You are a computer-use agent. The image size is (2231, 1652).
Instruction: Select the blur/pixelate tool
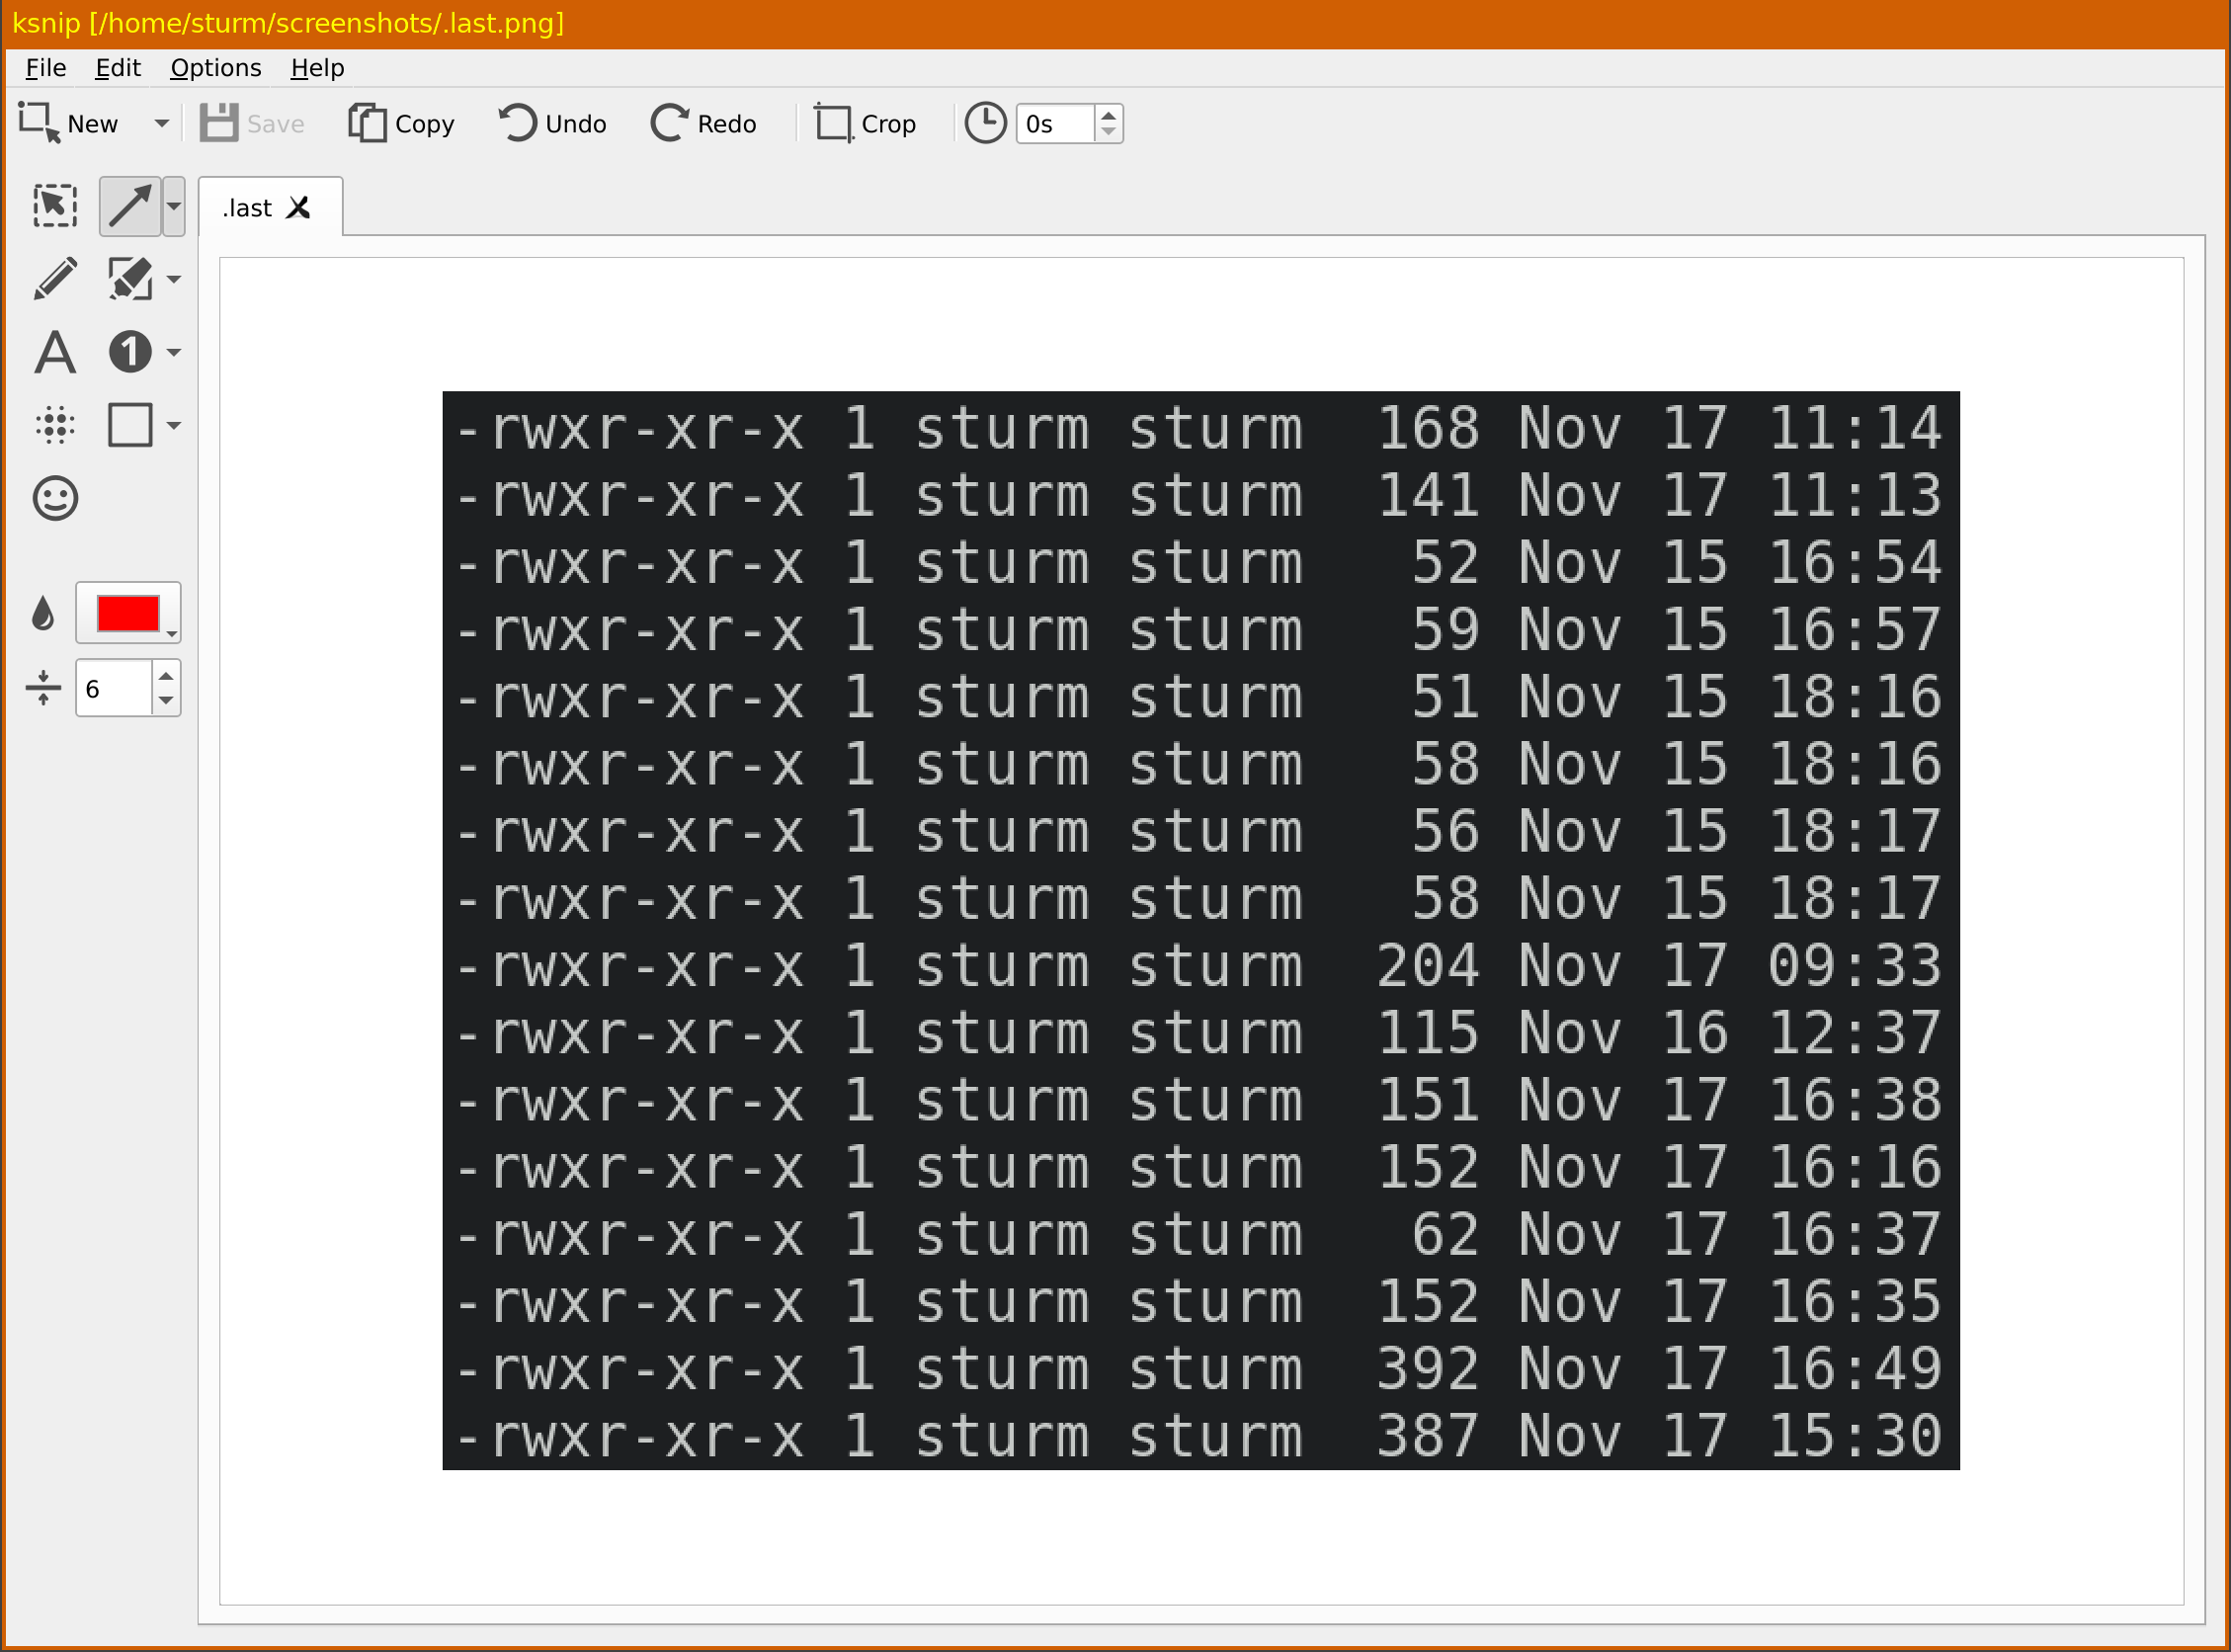[x=55, y=425]
